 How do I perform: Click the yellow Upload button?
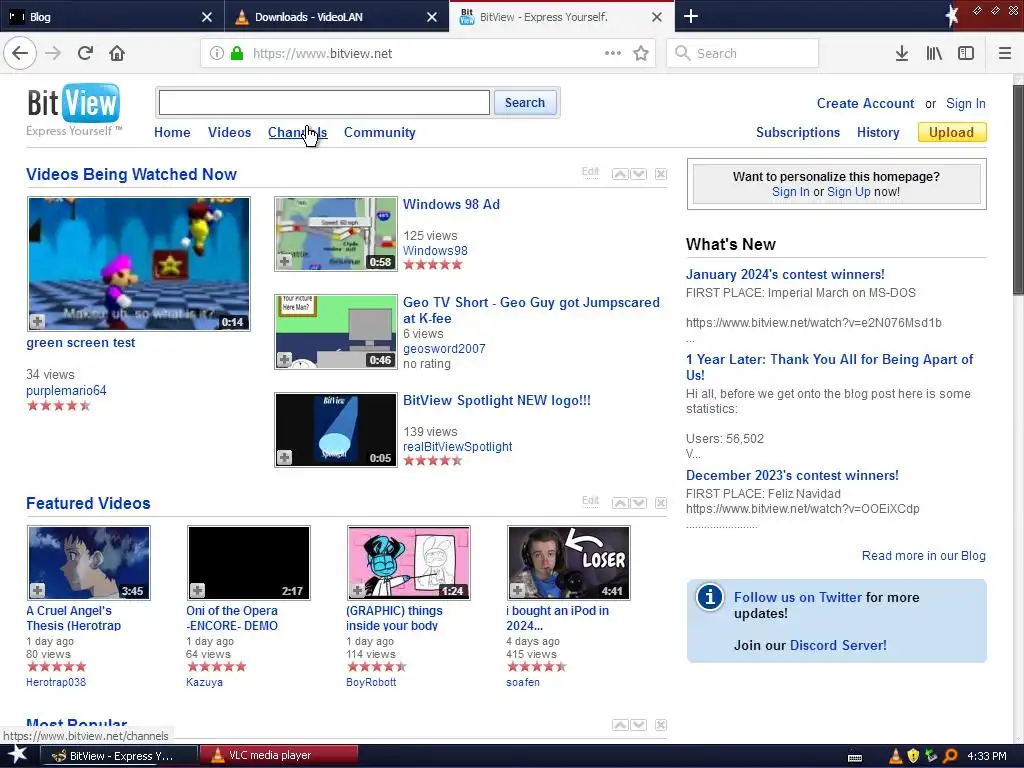(x=952, y=133)
